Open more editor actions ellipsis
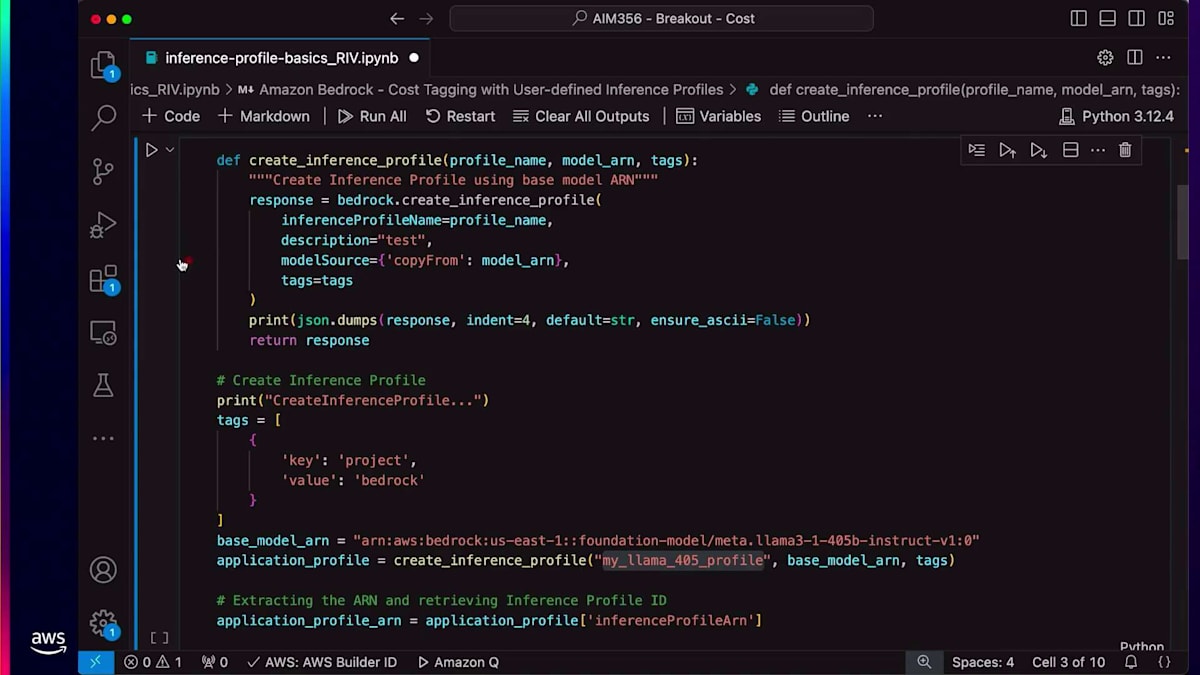This screenshot has width=1200, height=675. [1163, 58]
